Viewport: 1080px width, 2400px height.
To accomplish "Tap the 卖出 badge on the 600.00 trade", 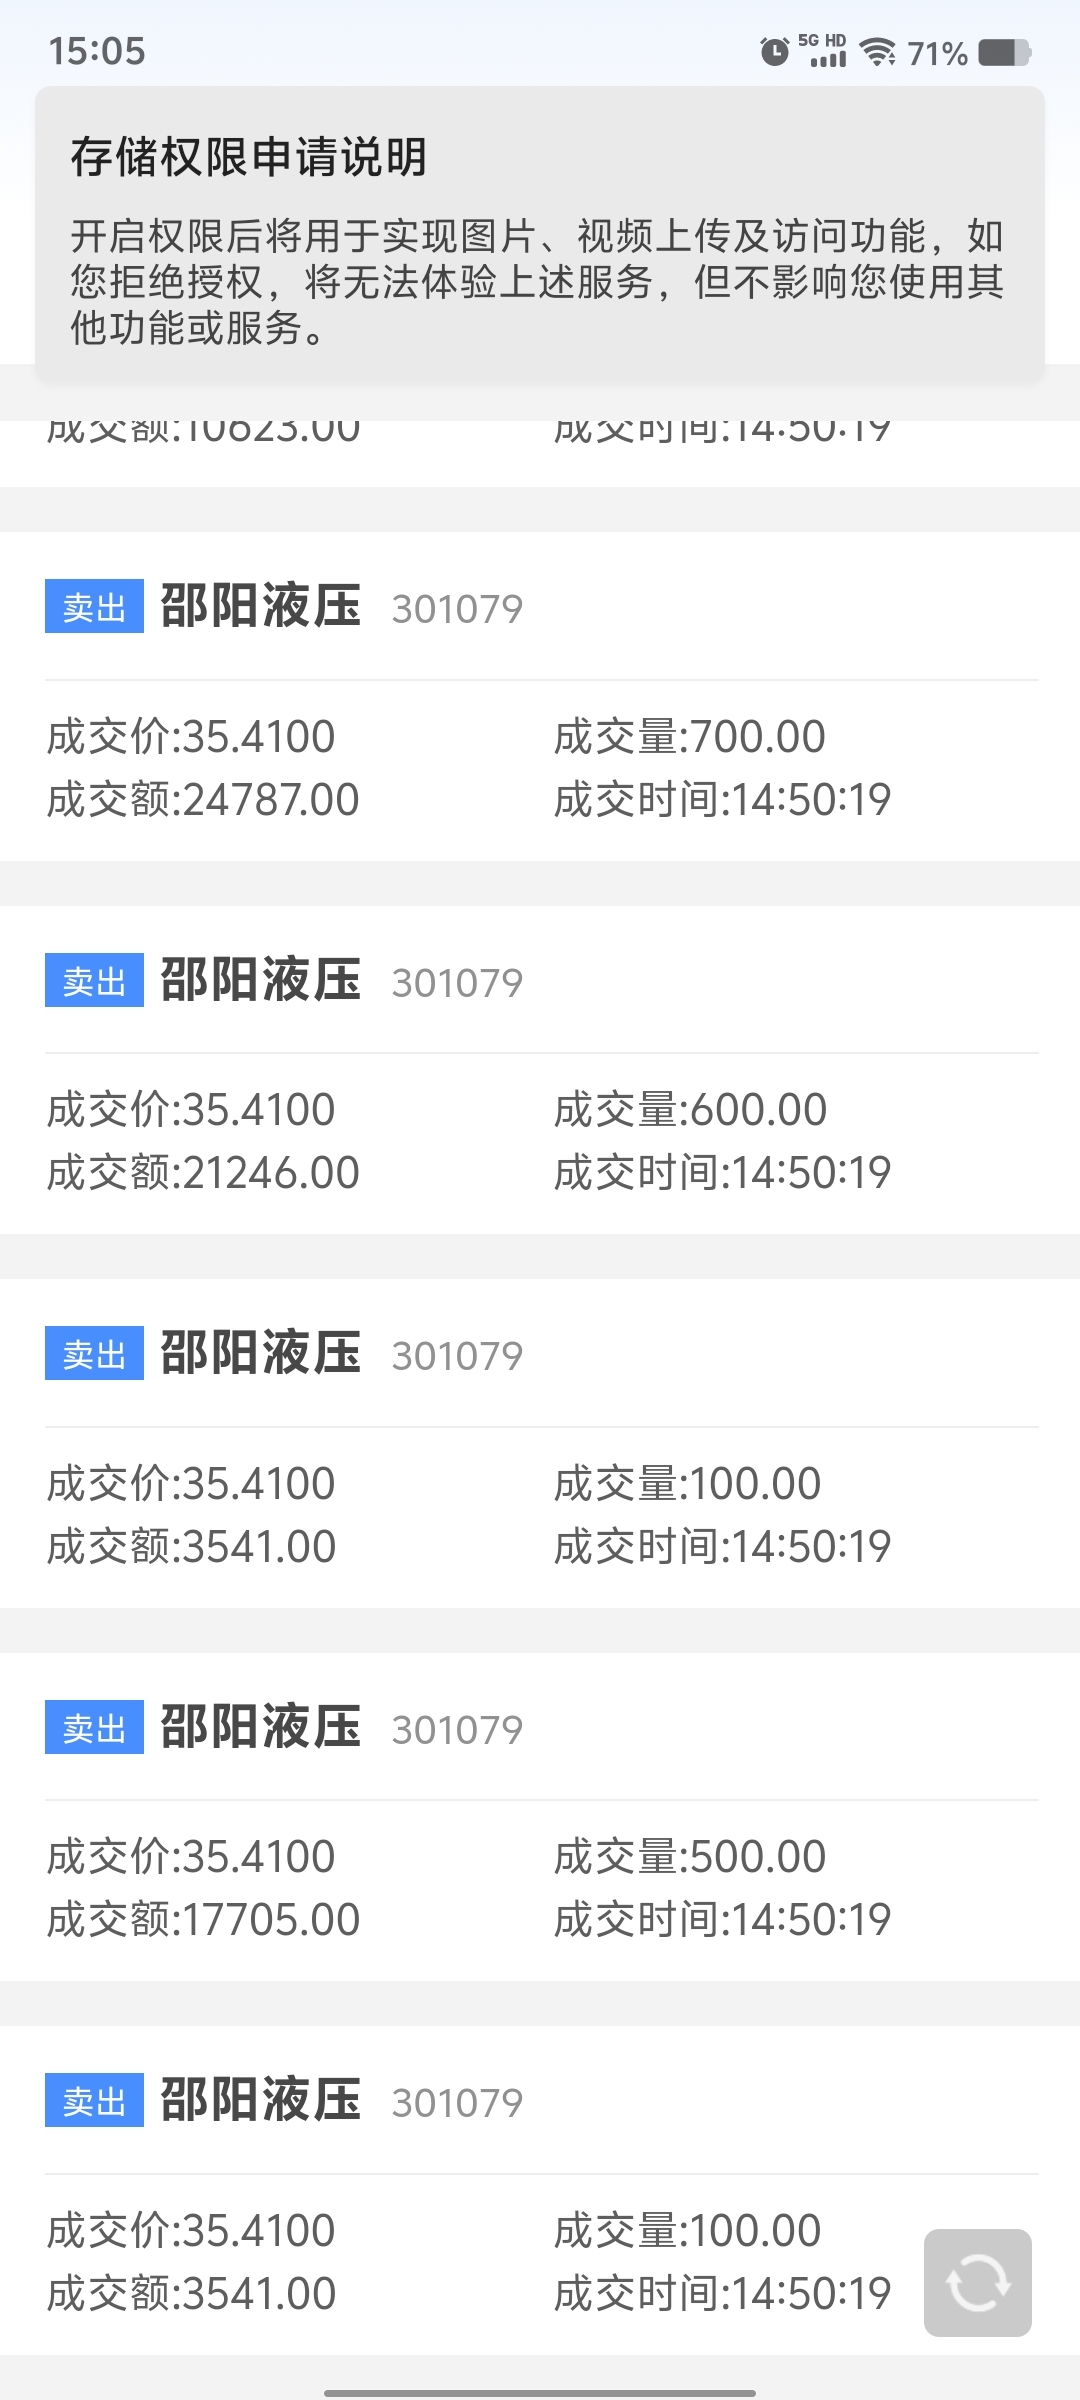I will (94, 980).
